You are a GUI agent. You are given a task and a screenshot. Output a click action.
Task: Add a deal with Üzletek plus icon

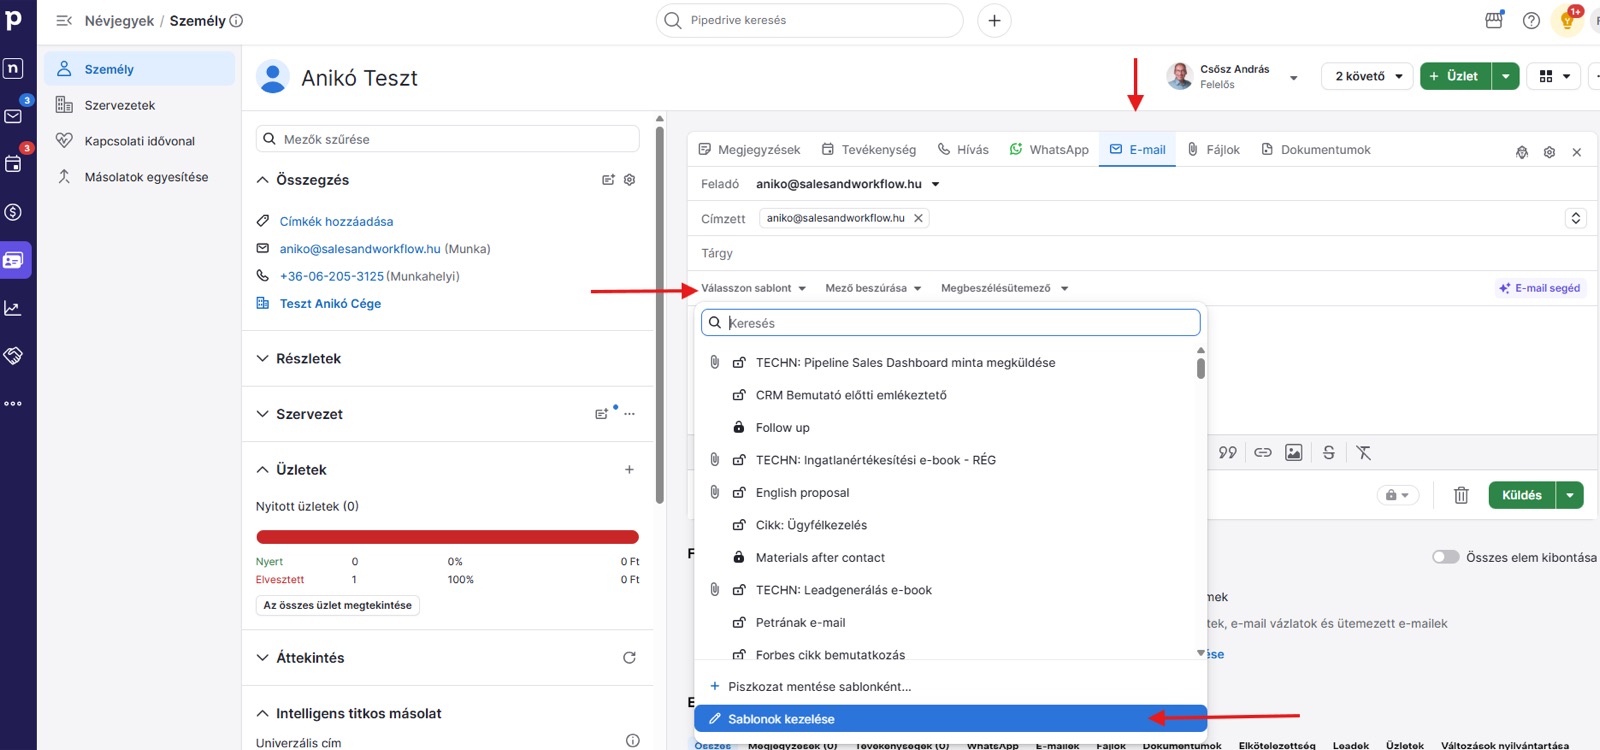[629, 470]
